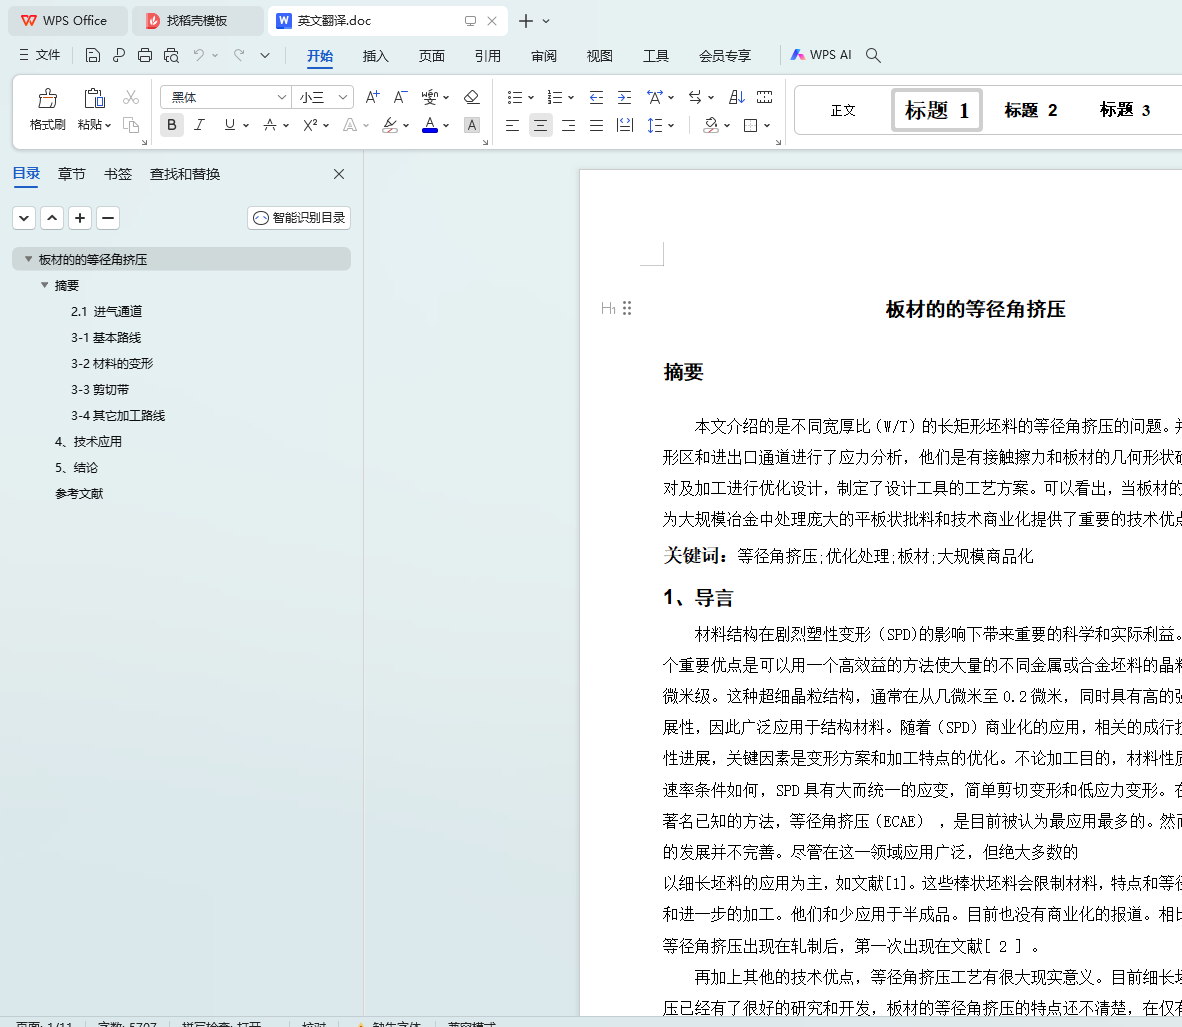
Task: Open the font name dropdown (黑体)
Action: [x=282, y=97]
